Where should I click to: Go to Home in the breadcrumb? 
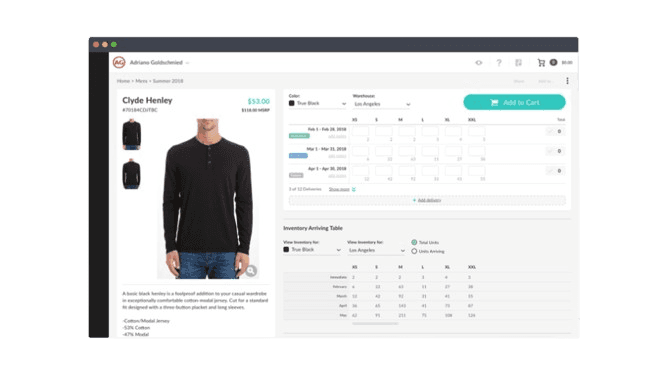pos(123,81)
